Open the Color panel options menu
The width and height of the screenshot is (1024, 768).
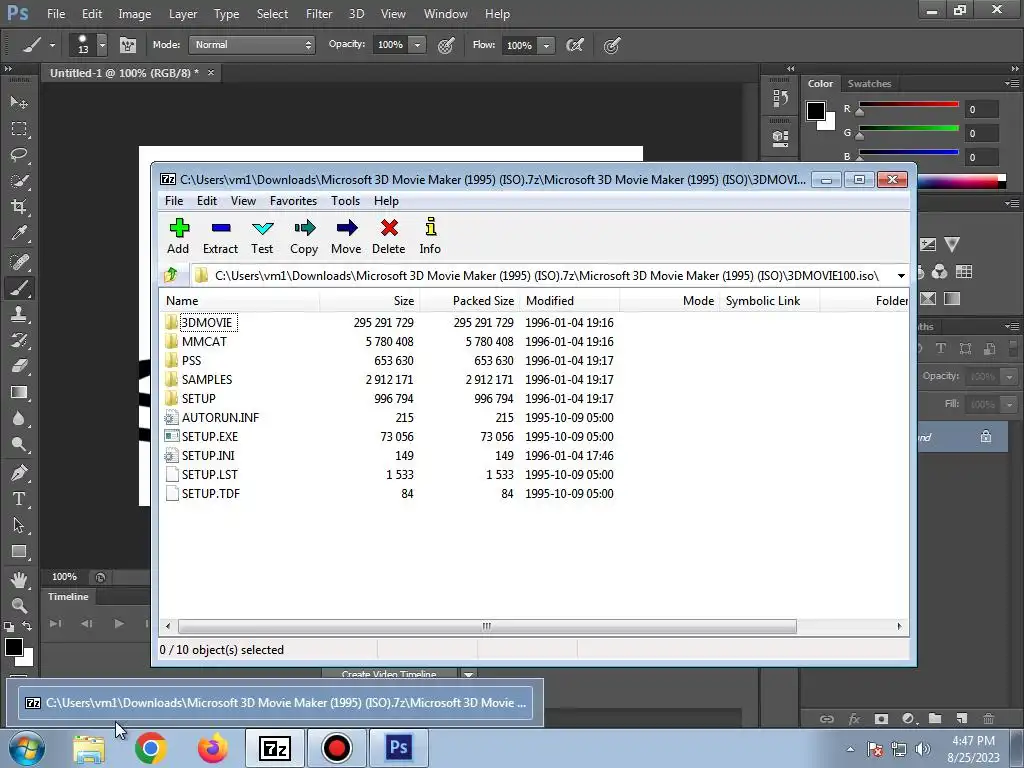point(1012,84)
